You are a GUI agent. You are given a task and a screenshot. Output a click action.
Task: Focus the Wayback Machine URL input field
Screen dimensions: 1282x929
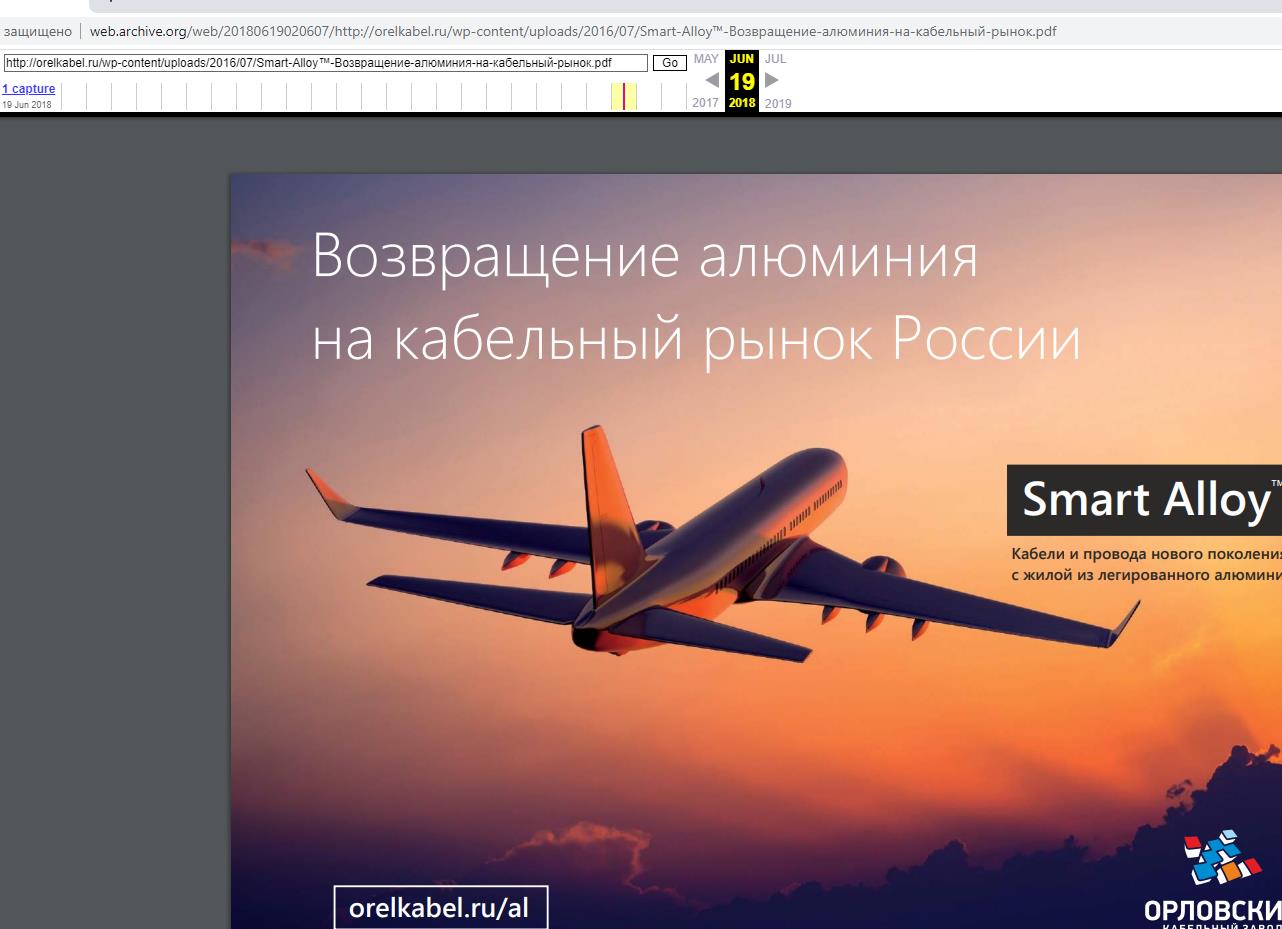click(x=326, y=63)
